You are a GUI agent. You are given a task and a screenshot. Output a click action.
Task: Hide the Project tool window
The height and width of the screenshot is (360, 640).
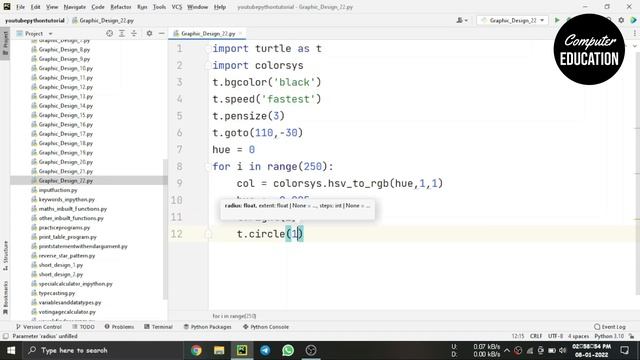[x=162, y=33]
